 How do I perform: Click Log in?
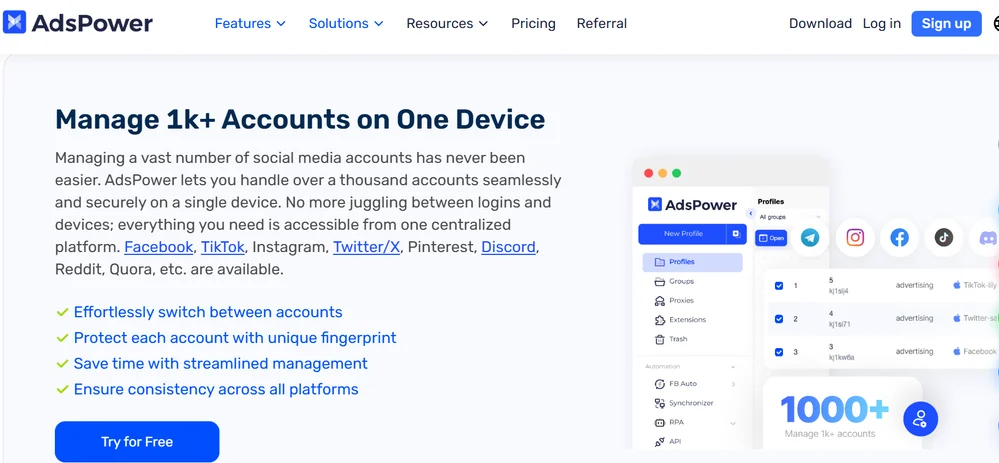tap(882, 24)
